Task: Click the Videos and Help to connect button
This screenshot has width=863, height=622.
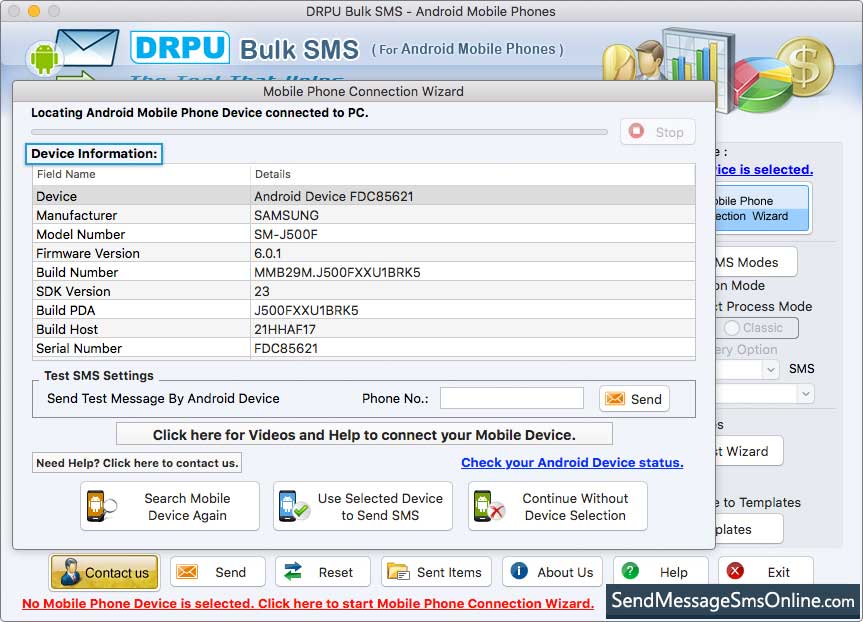Action: click(x=364, y=434)
